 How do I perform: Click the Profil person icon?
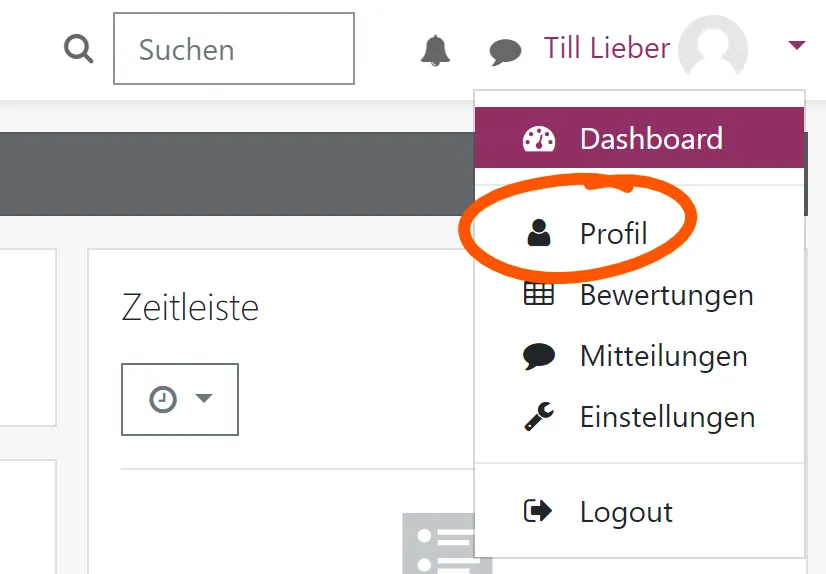click(539, 234)
